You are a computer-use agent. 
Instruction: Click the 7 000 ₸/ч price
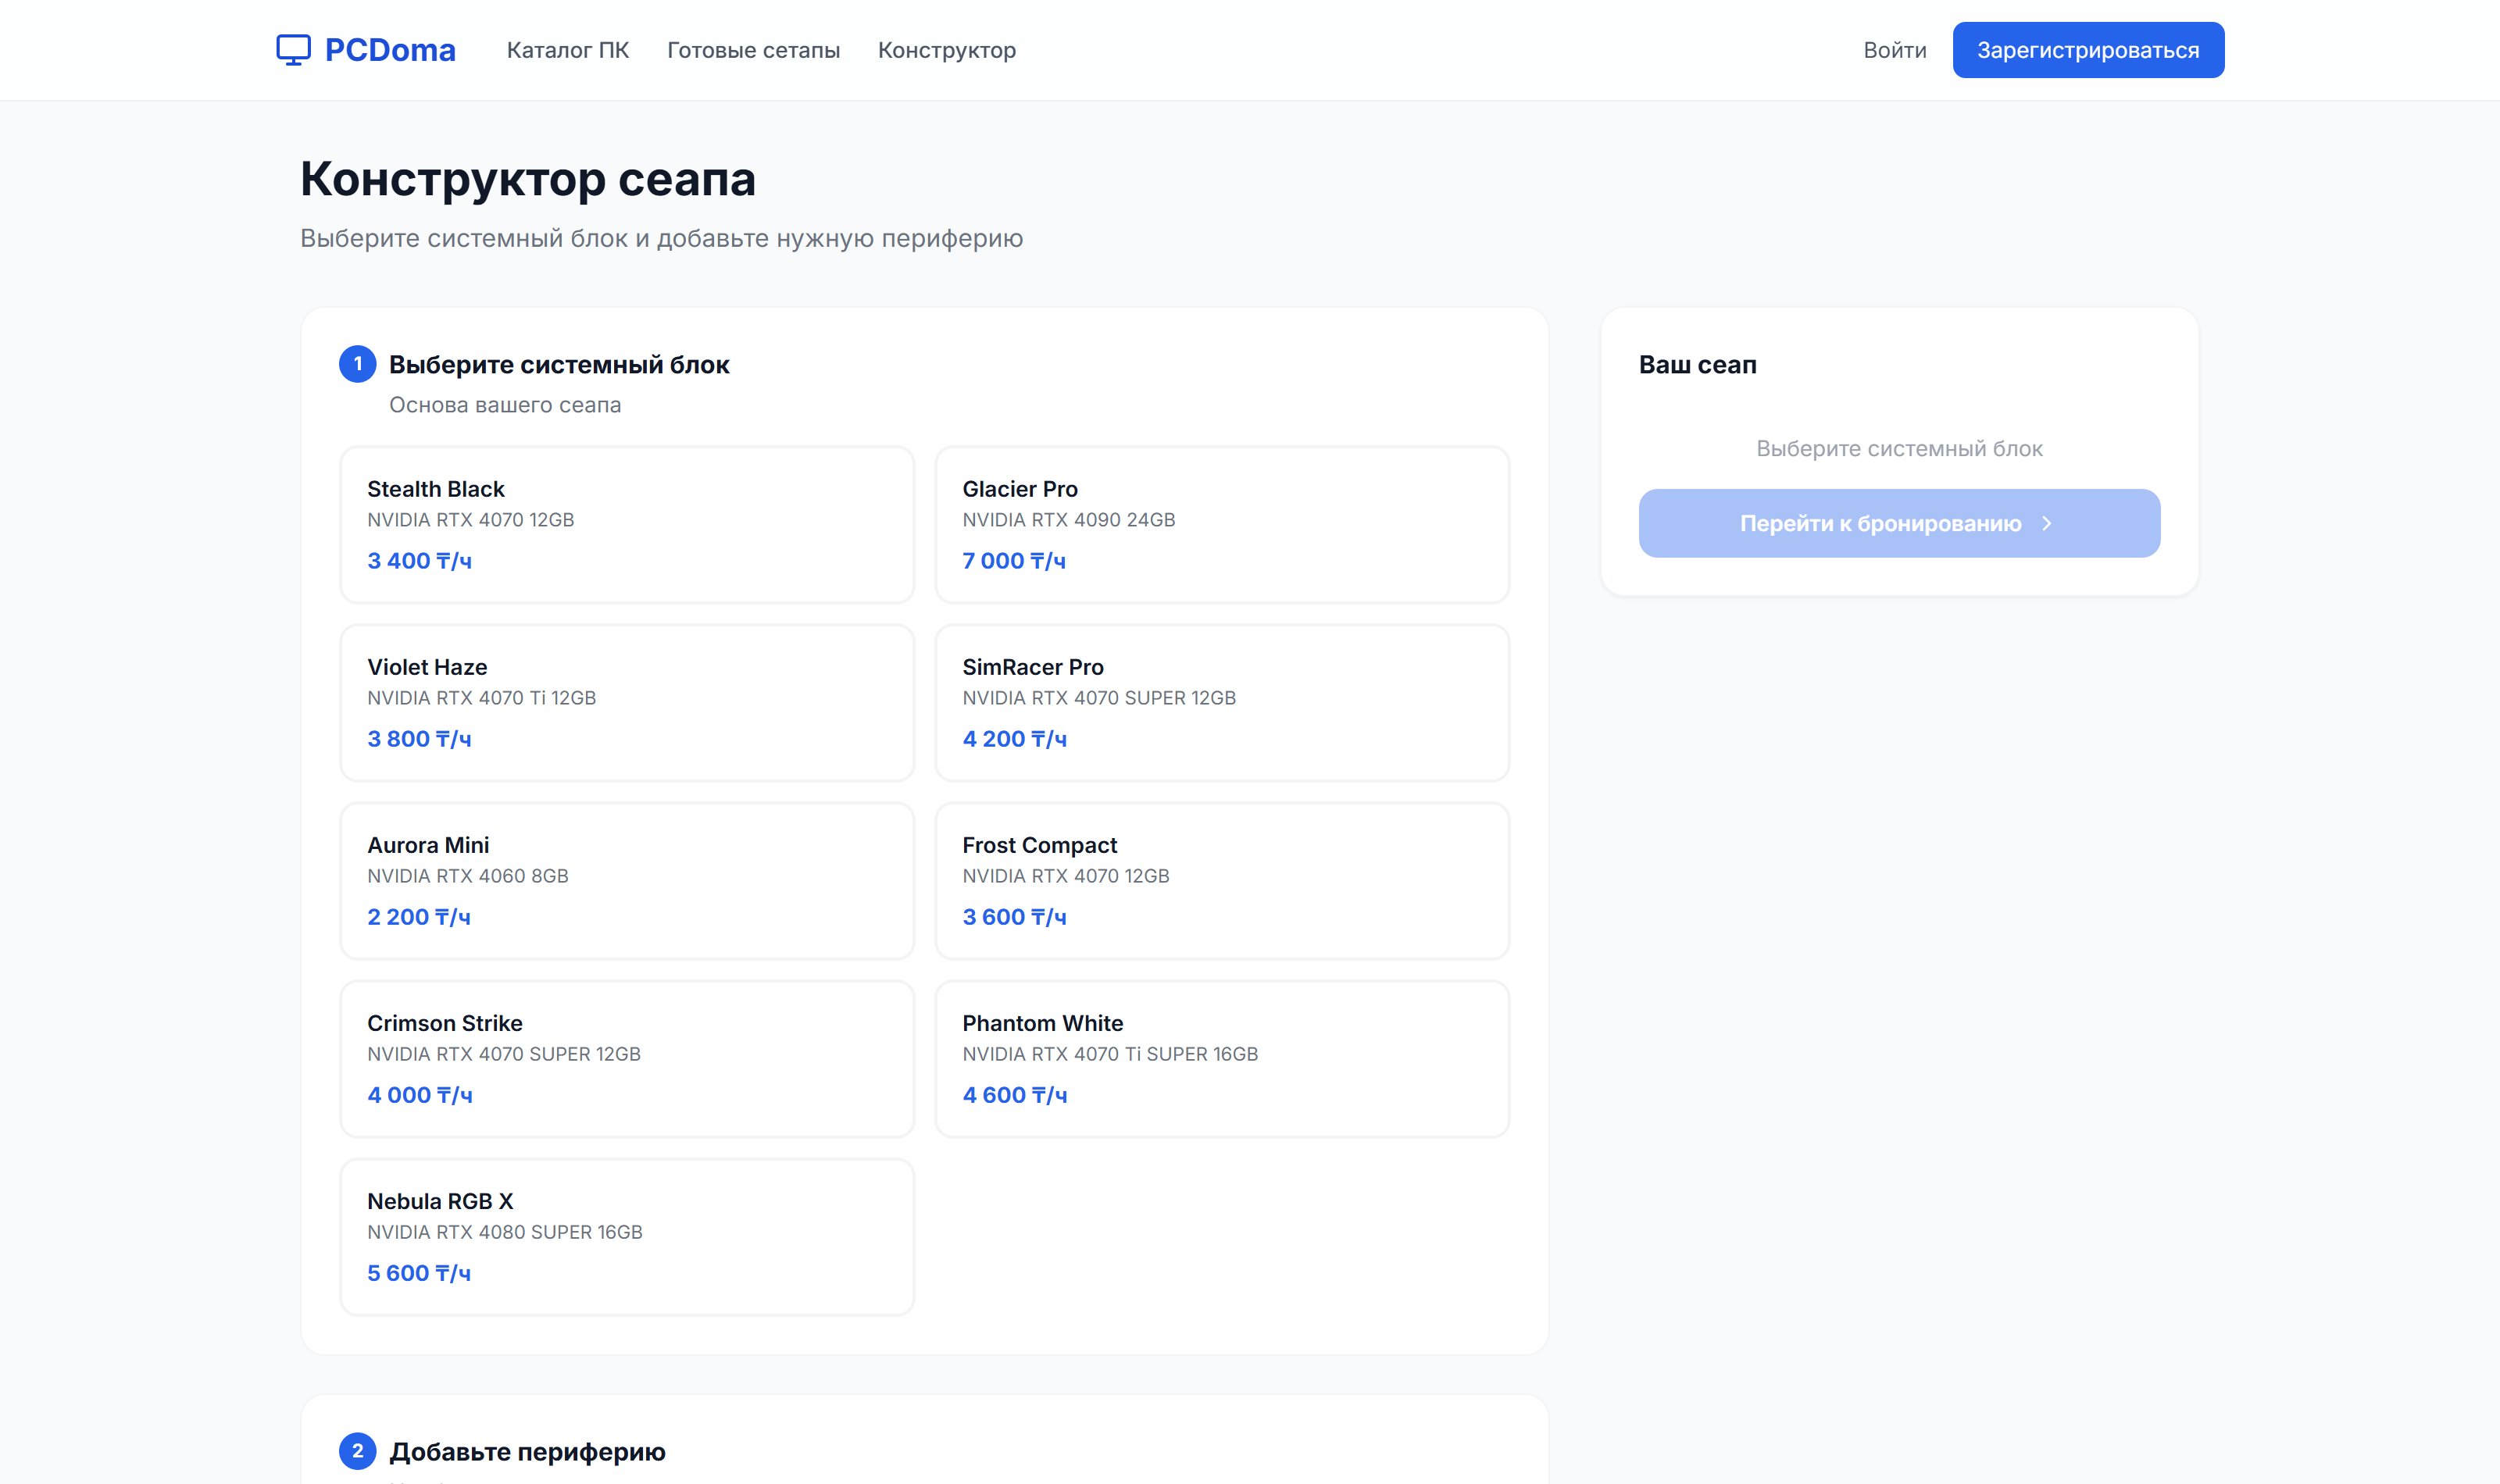tap(1014, 561)
